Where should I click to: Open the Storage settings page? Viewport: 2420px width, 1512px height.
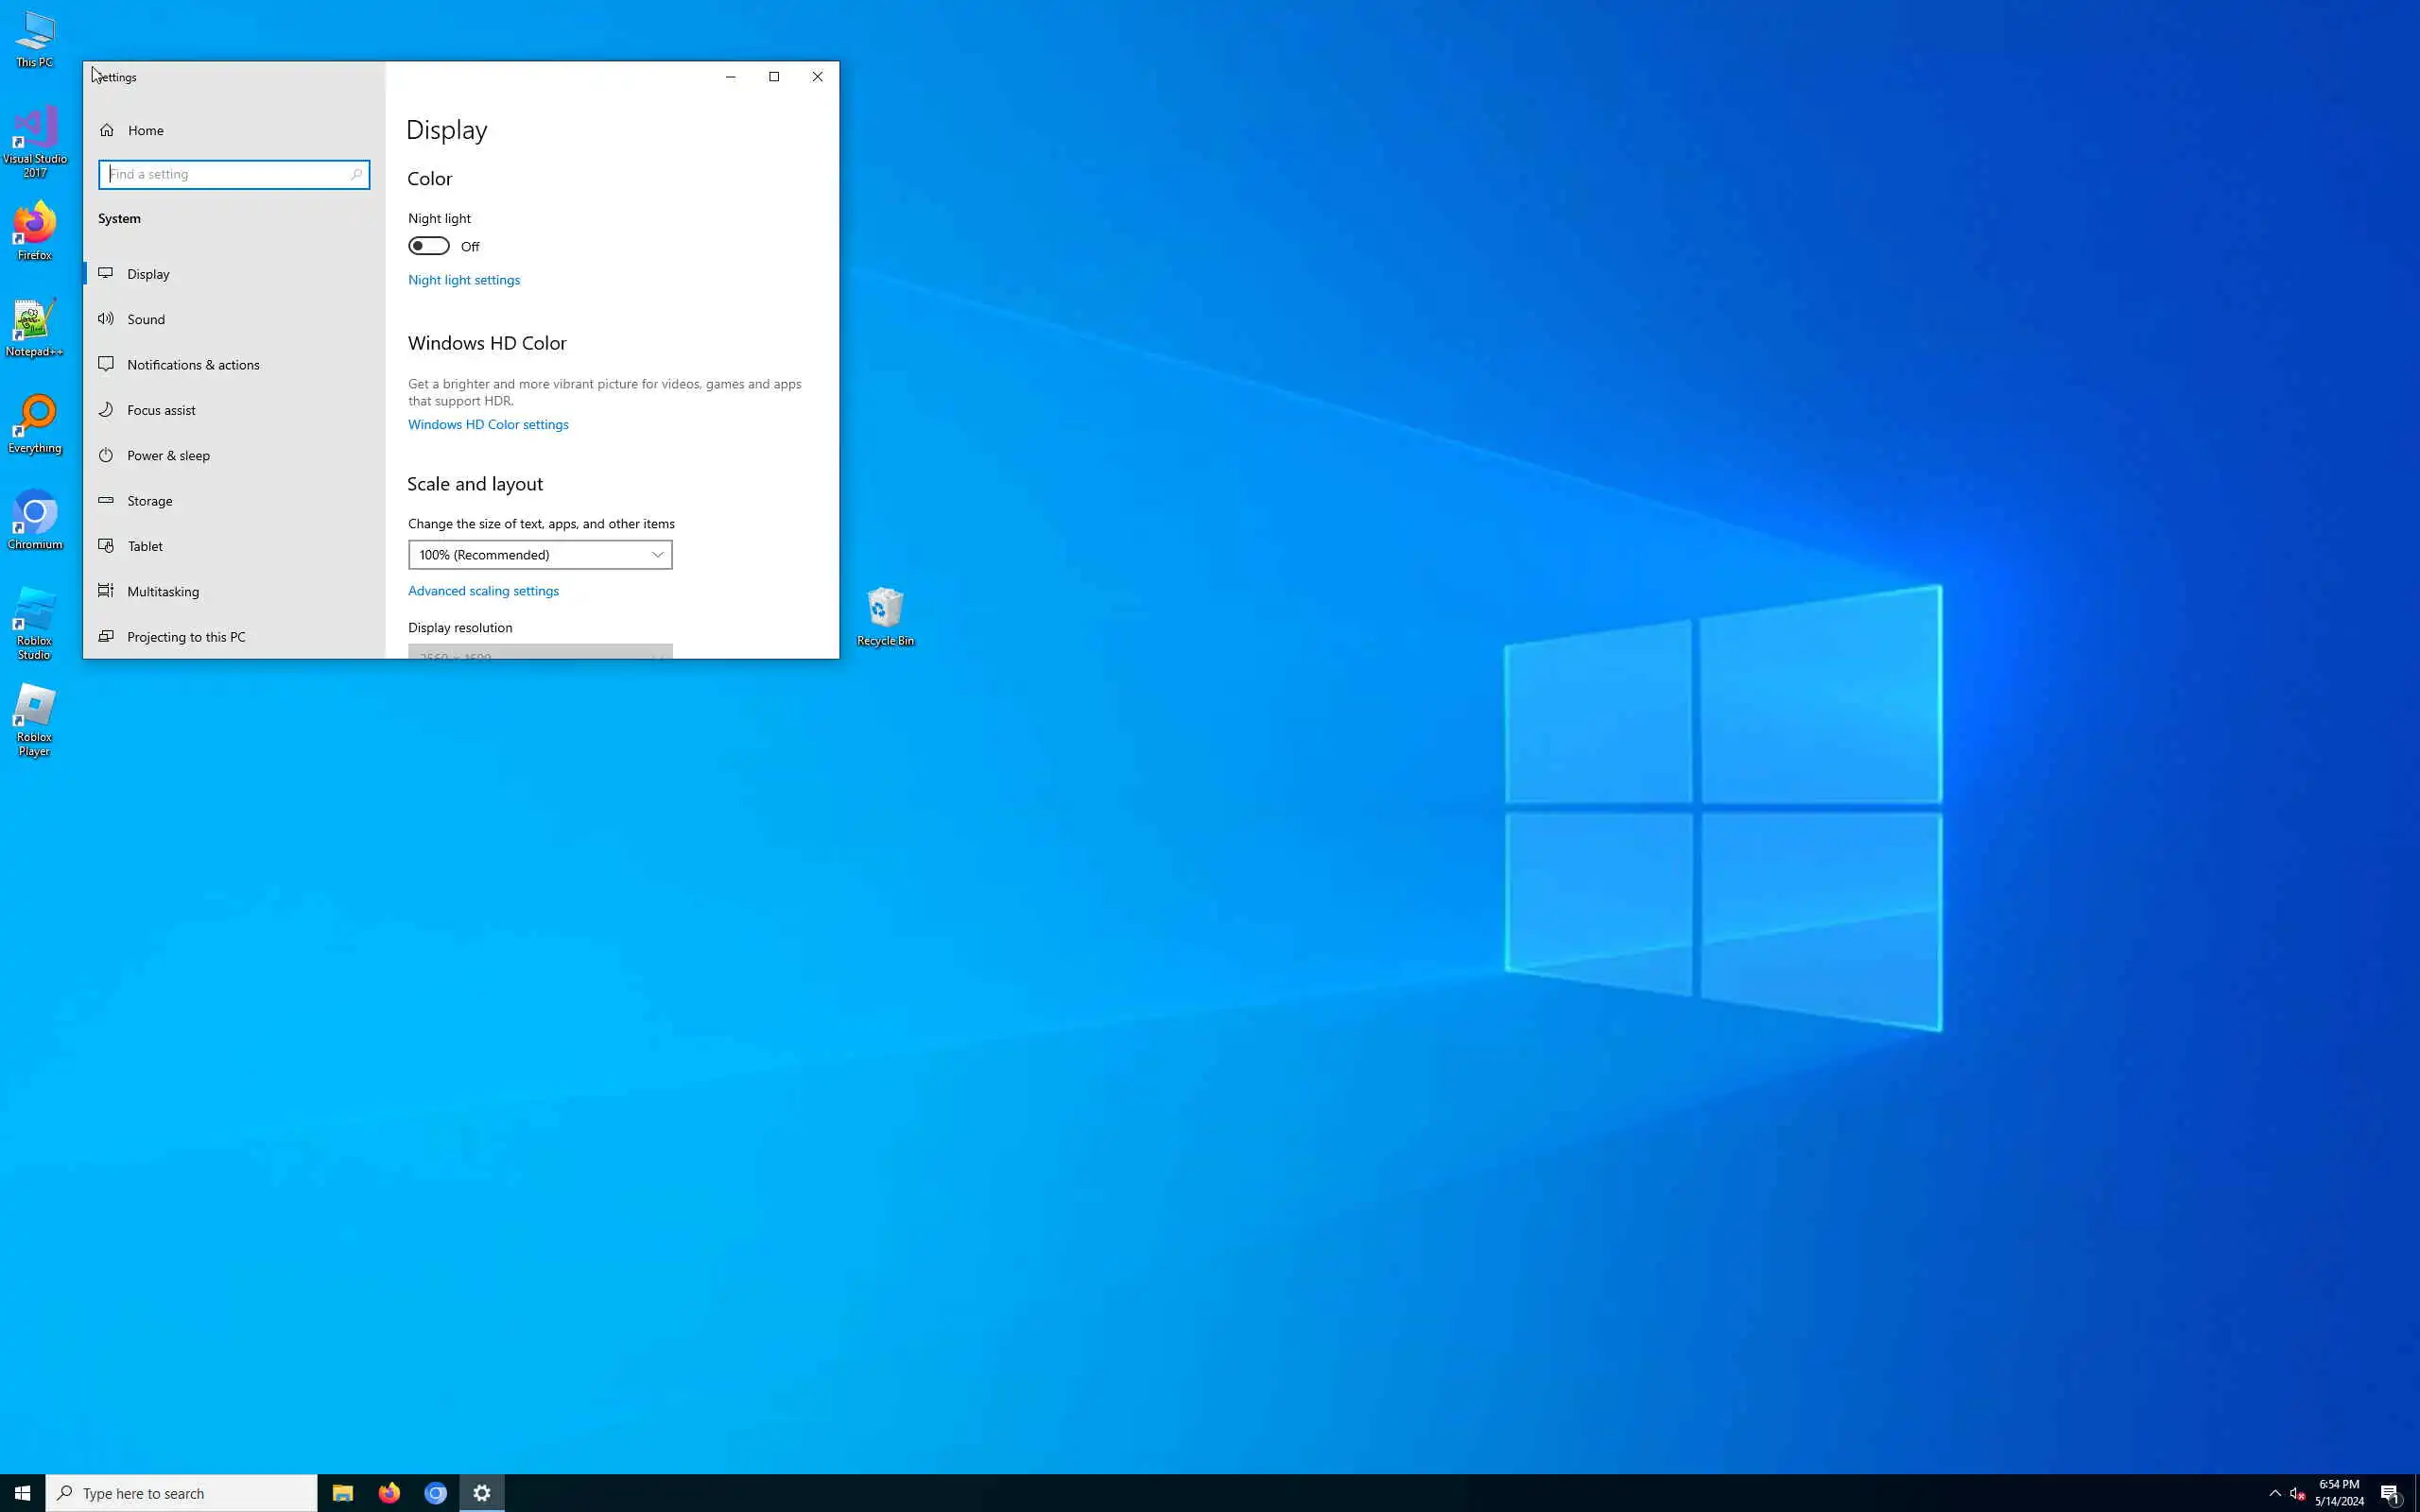[149, 501]
